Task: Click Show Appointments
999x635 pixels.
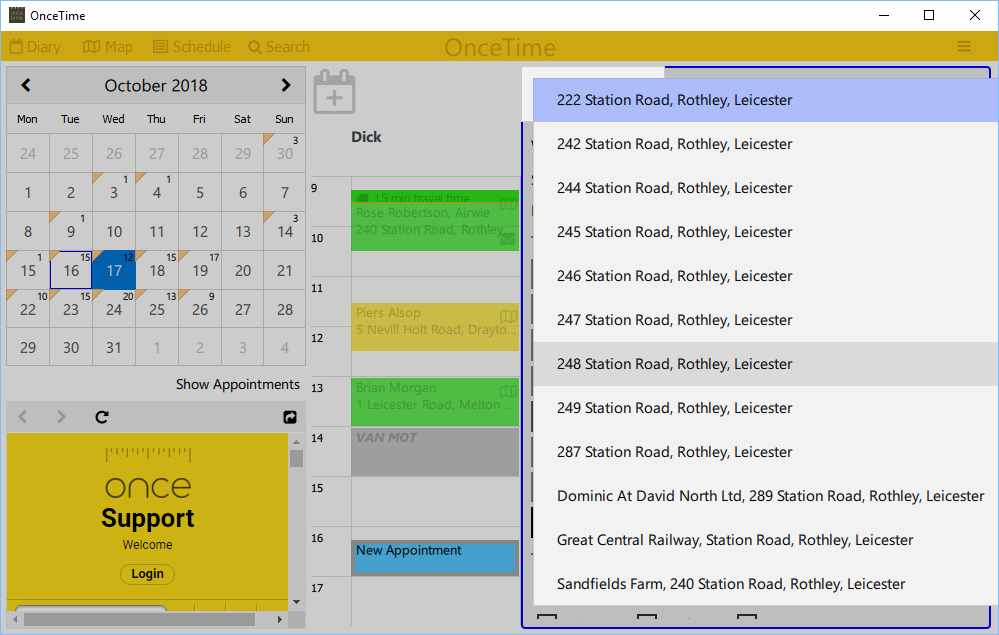Action: pyautogui.click(x=238, y=384)
